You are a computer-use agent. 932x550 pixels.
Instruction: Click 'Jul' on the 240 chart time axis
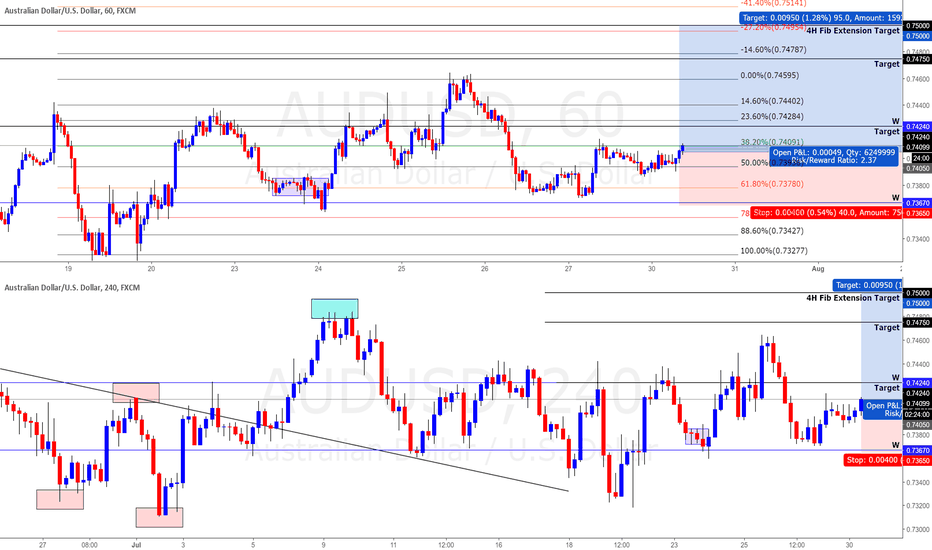point(136,544)
